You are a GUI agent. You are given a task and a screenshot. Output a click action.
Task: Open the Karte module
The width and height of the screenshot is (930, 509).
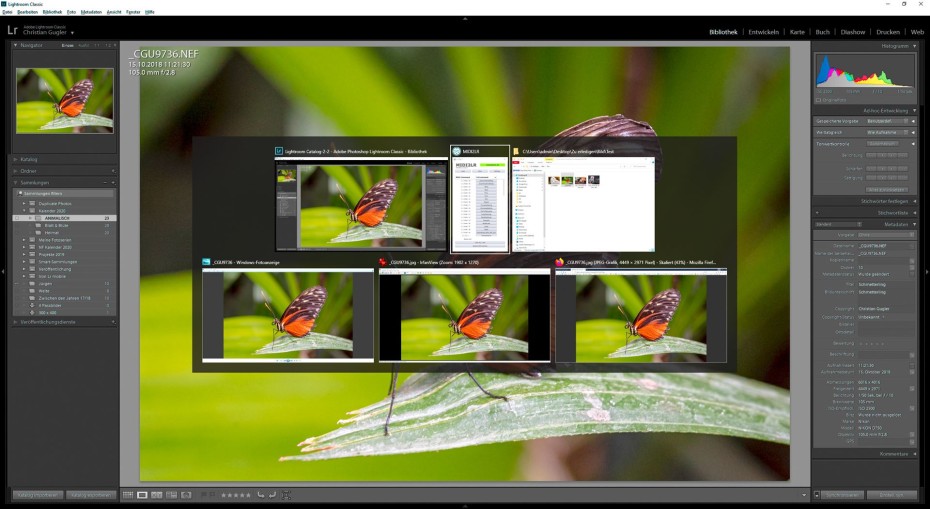[797, 32]
